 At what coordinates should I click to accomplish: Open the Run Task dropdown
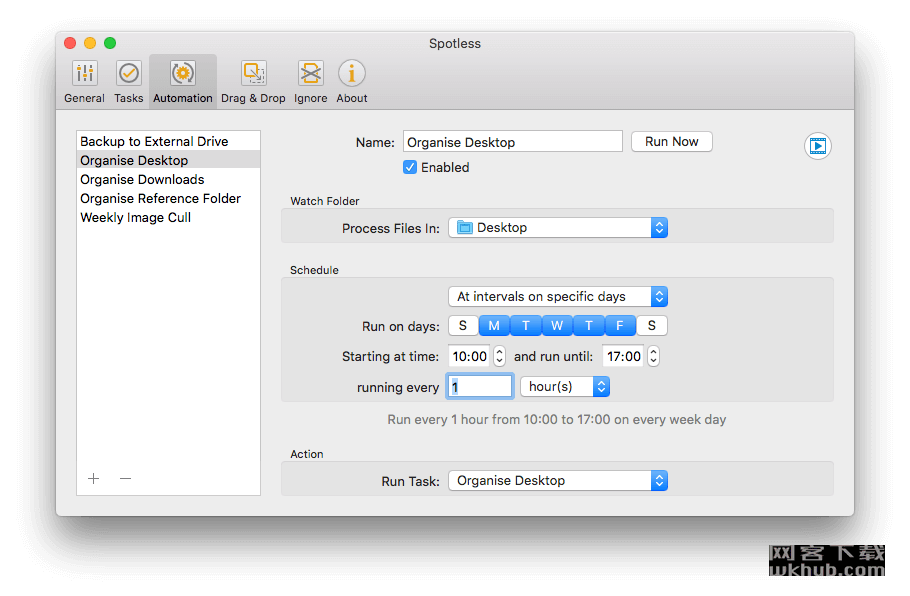(x=558, y=481)
